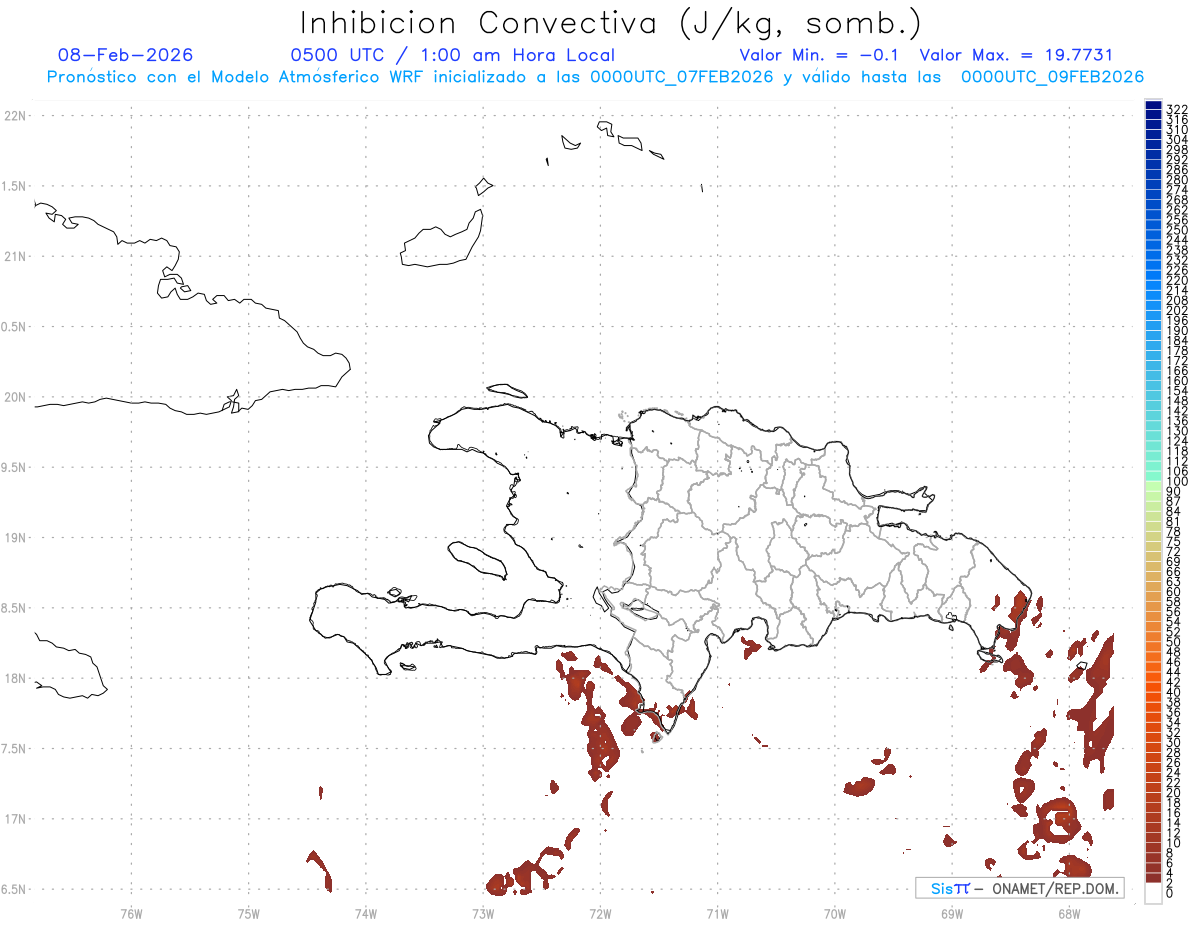Click the '7.5N' latitude label
1200x927 pixels.
coord(14,749)
